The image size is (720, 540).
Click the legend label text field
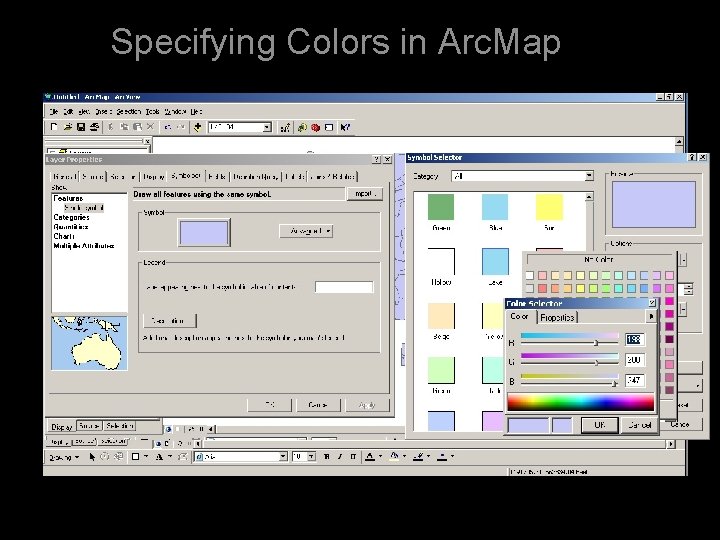[x=344, y=287]
